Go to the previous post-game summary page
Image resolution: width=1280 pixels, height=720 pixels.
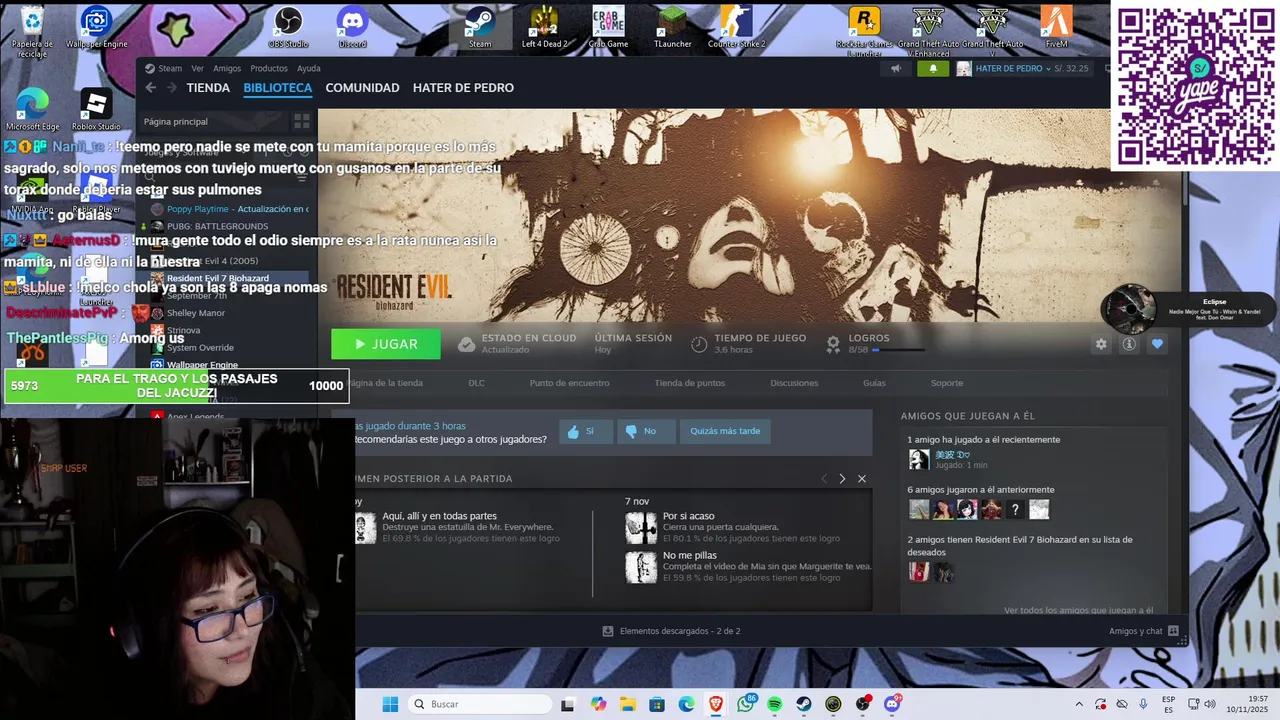pyautogui.click(x=824, y=479)
